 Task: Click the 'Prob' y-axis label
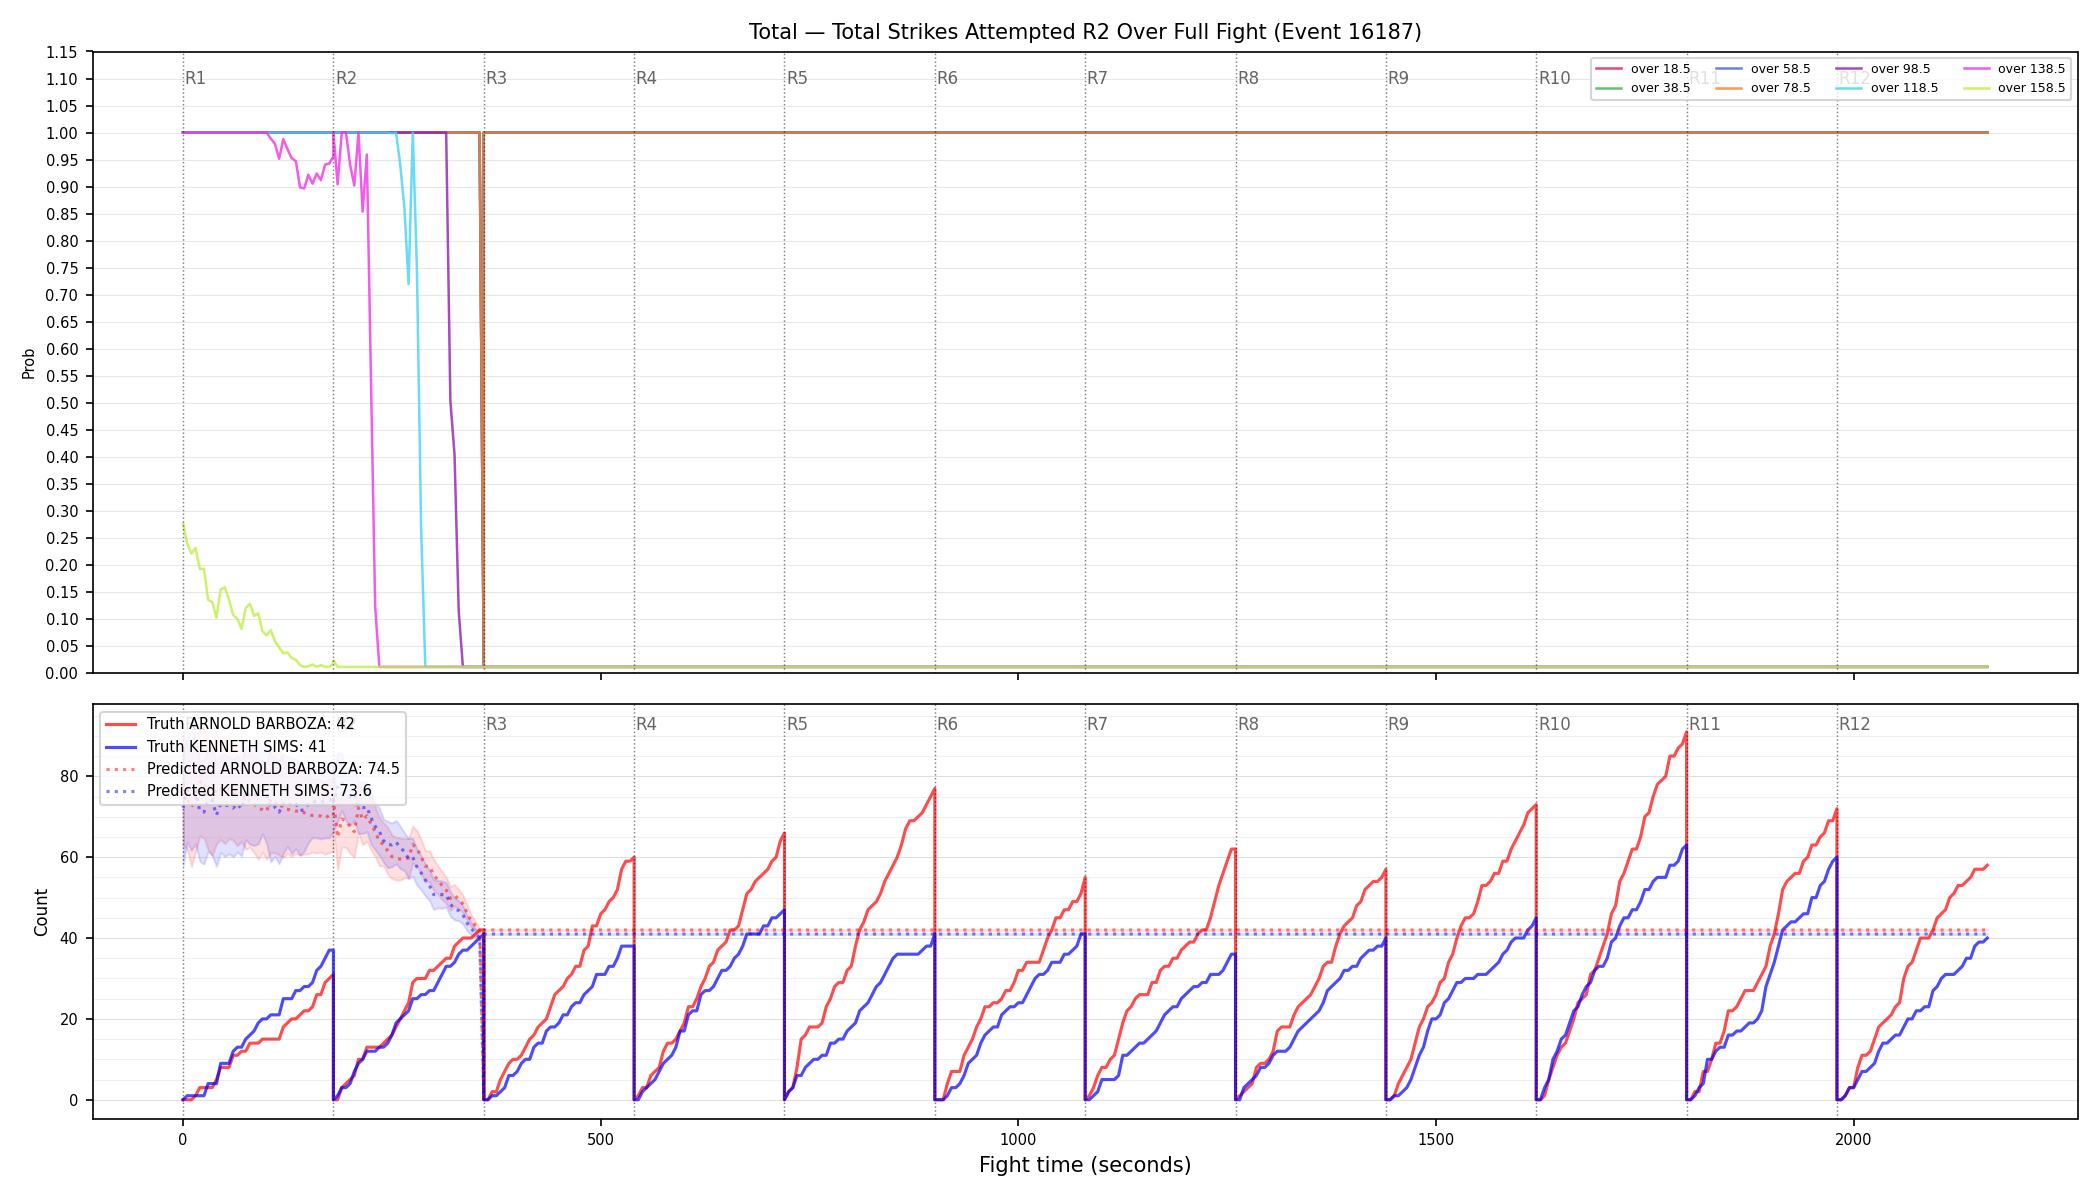[x=28, y=363]
